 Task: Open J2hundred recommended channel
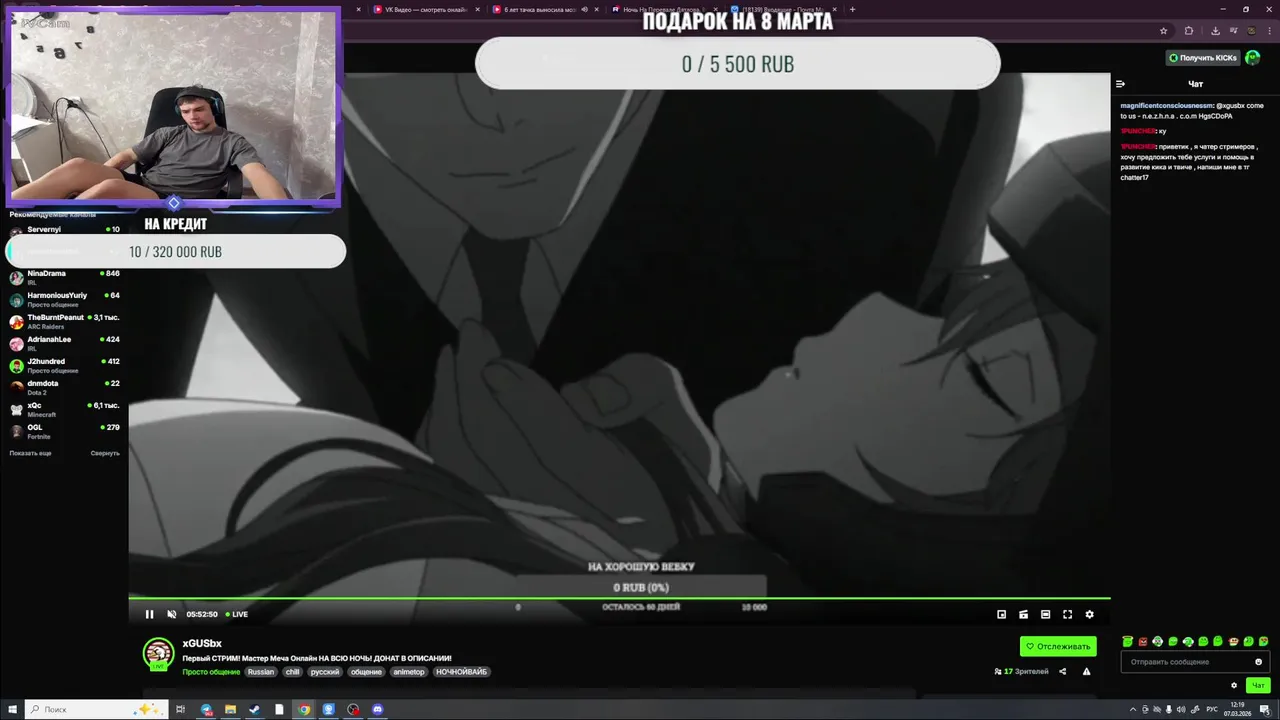[x=64, y=365]
